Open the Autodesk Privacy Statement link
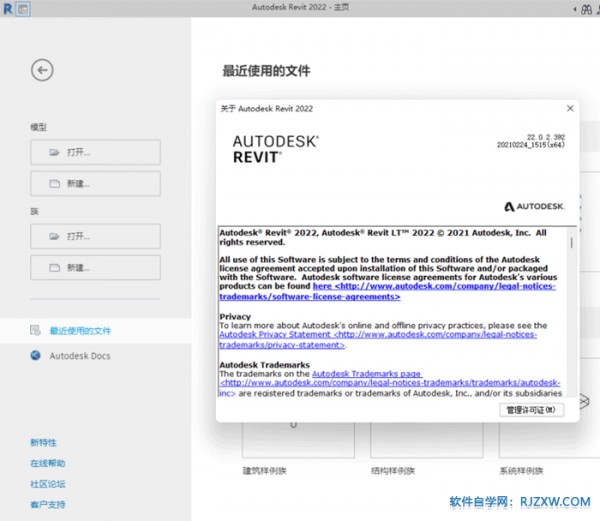The image size is (600, 521). tap(378, 339)
